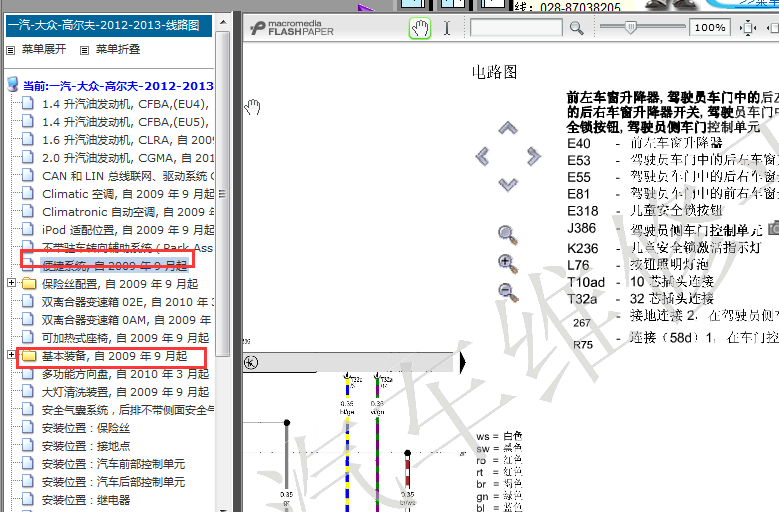Image resolution: width=779 pixels, height=512 pixels.
Task: Open 双离合器变速箱 0AM document
Action: coord(126,320)
